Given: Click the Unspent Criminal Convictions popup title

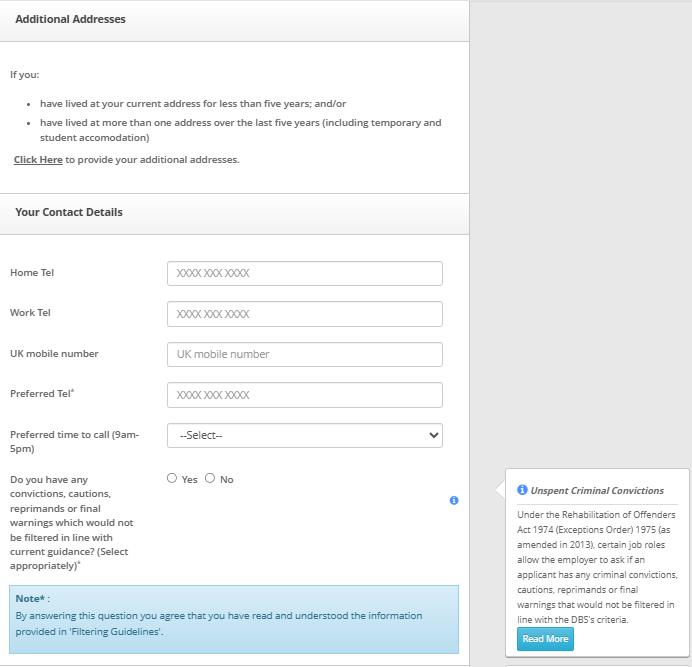Looking at the screenshot, I should pos(596,490).
